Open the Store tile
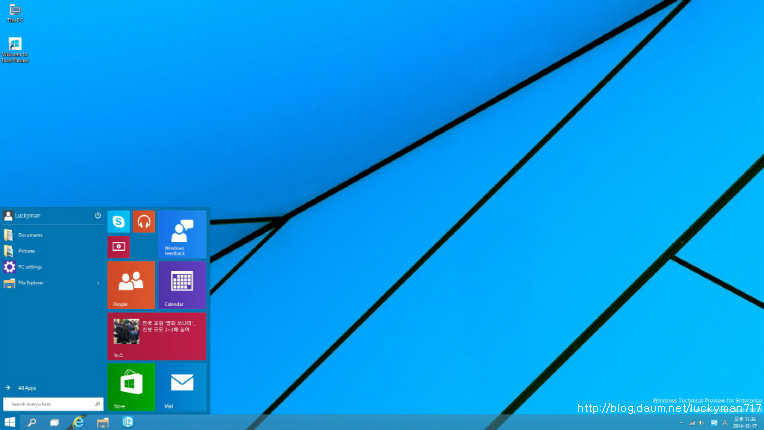Image resolution: width=764 pixels, height=430 pixels. pyautogui.click(x=131, y=387)
